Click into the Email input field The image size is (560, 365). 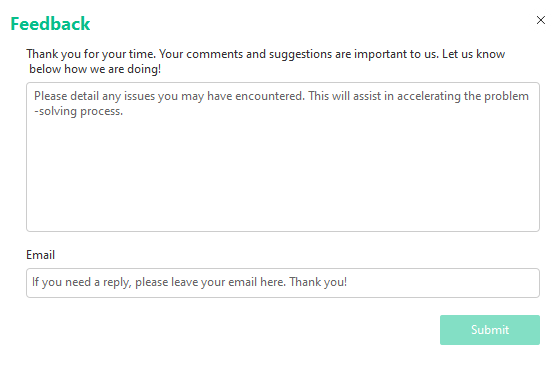click(283, 283)
